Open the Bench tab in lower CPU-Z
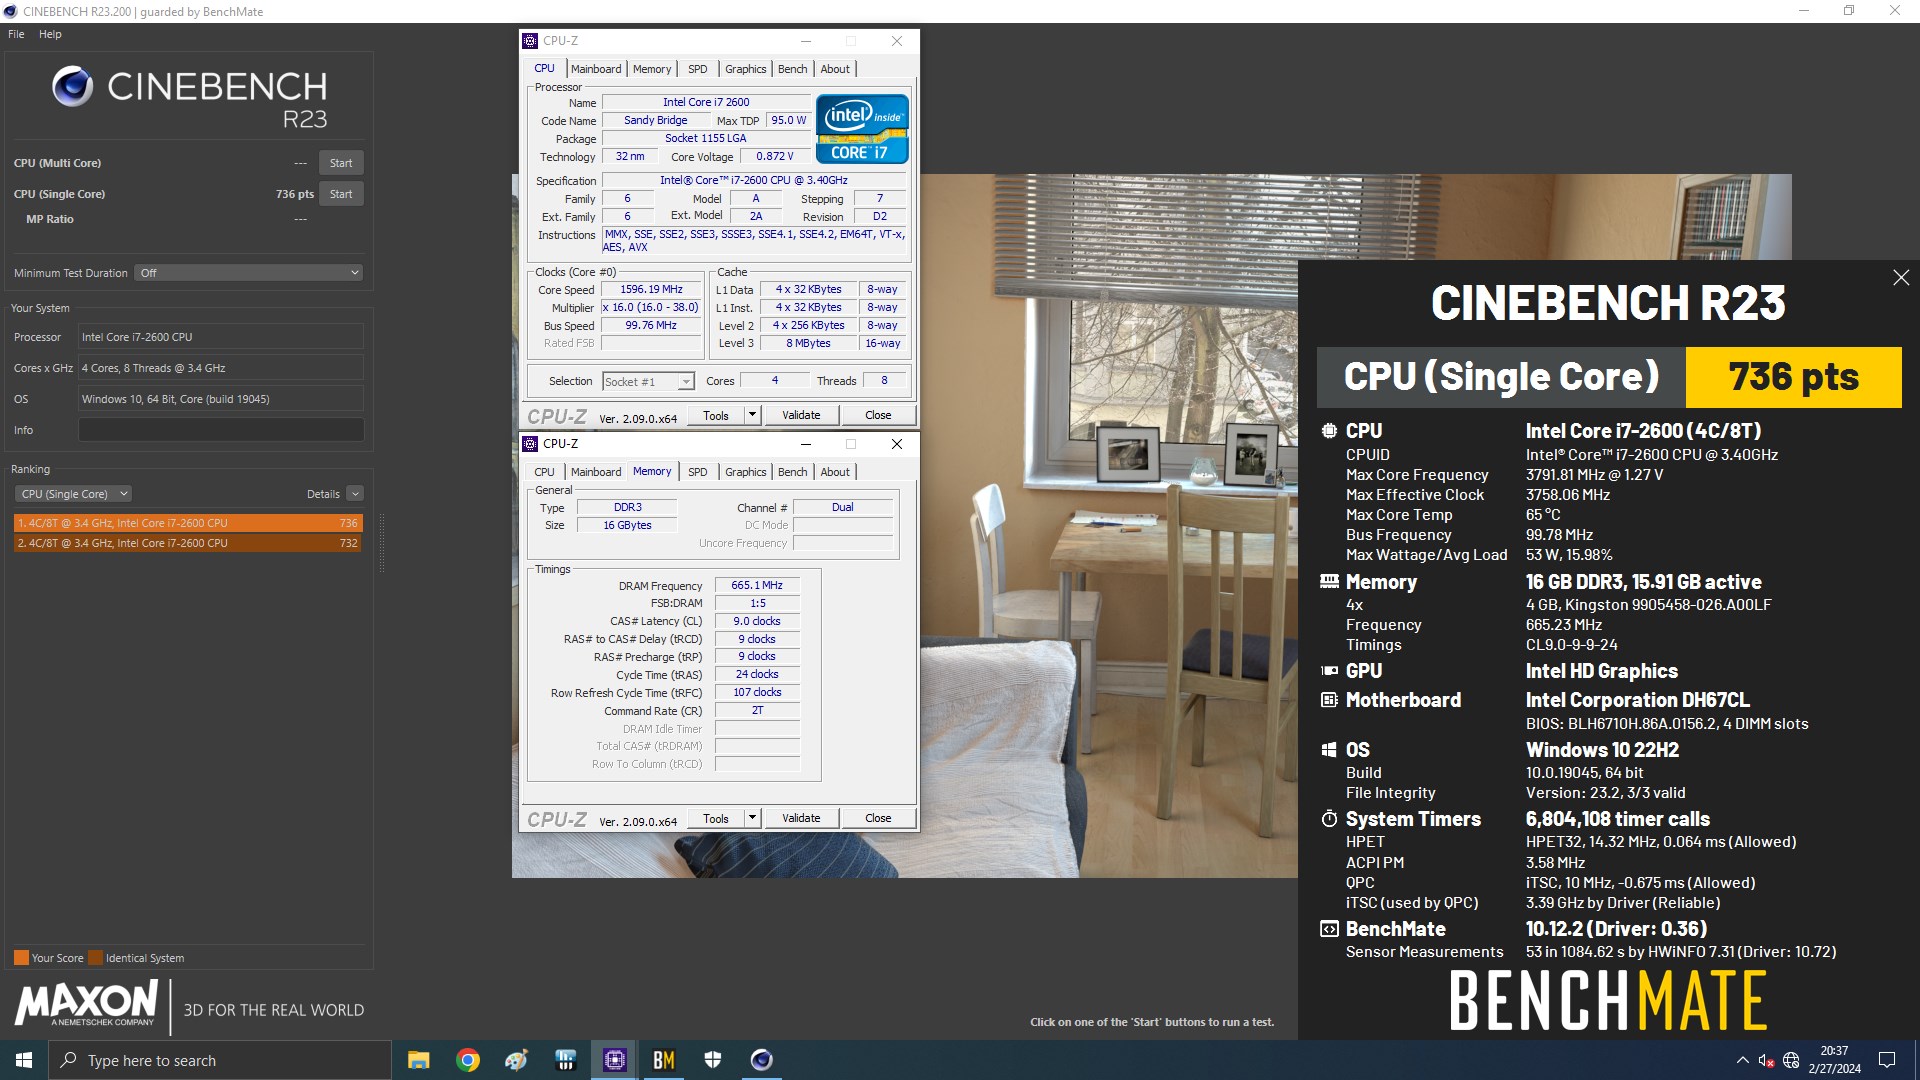Screen dimensions: 1920x1080 pyautogui.click(x=793, y=472)
